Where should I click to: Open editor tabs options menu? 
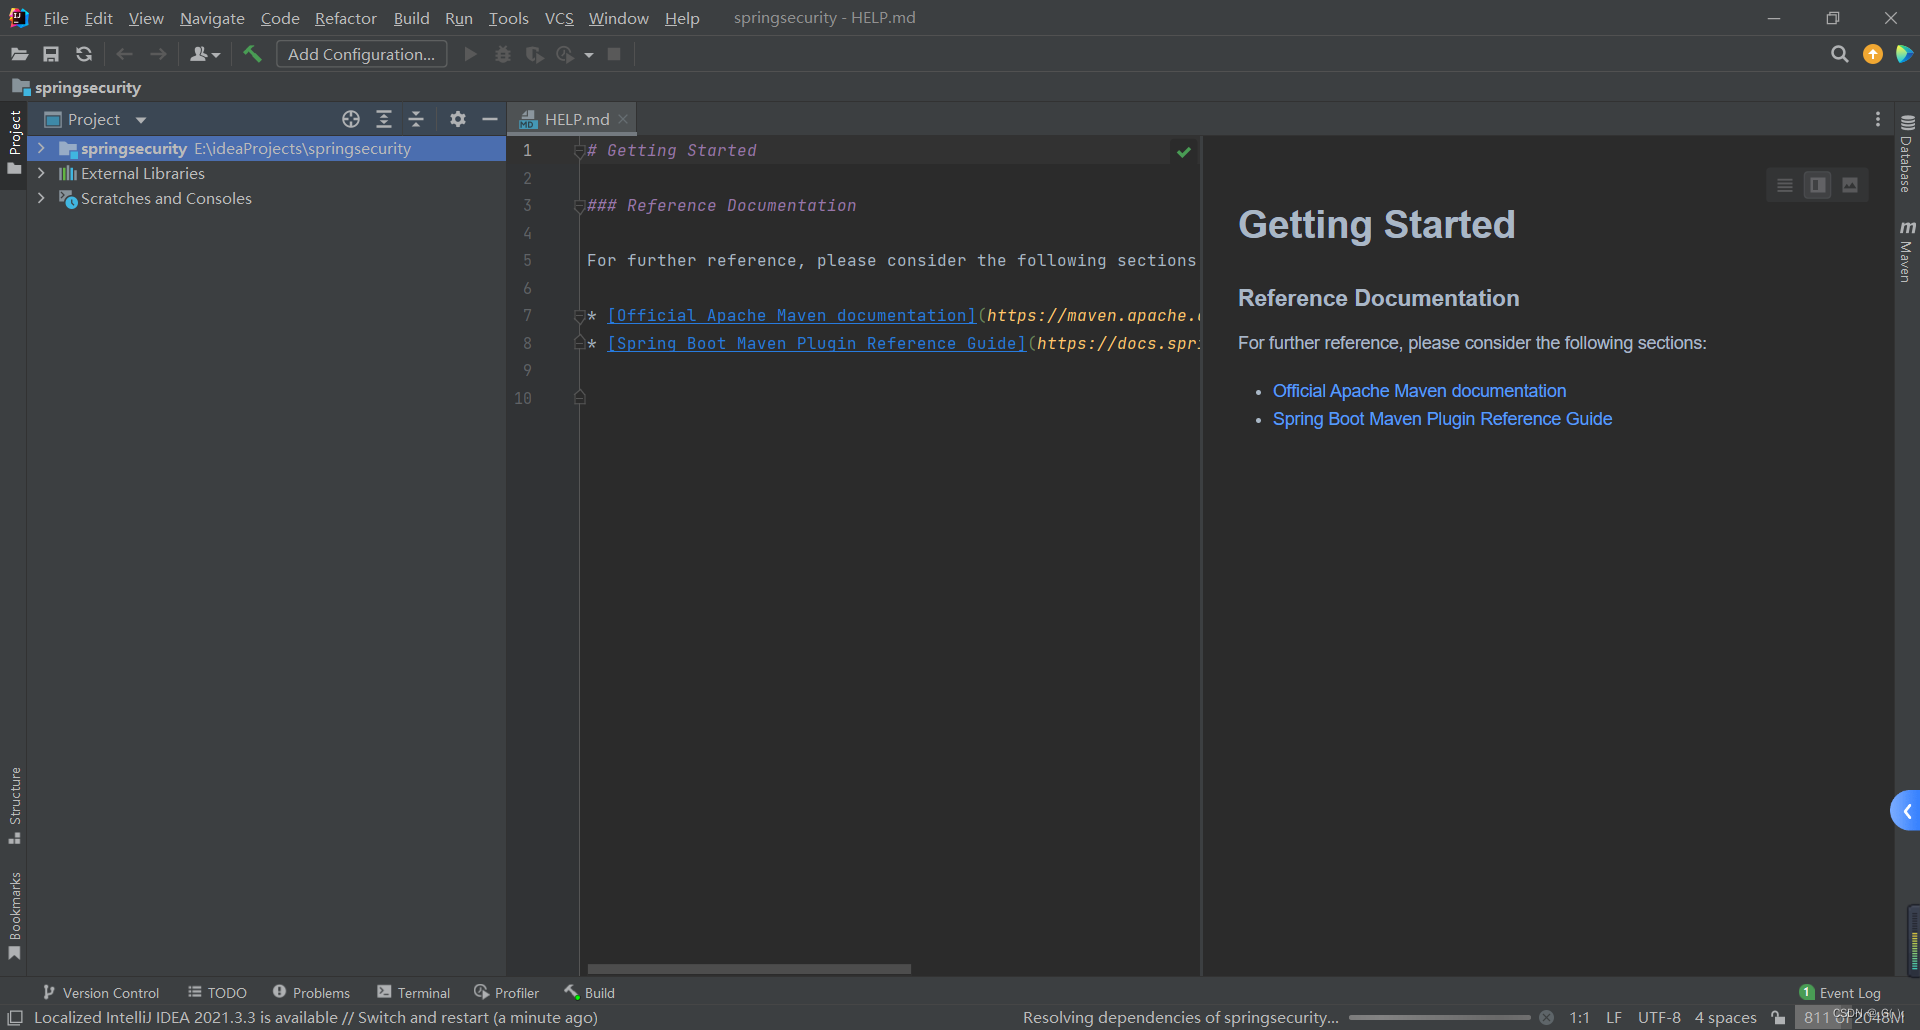(1878, 119)
